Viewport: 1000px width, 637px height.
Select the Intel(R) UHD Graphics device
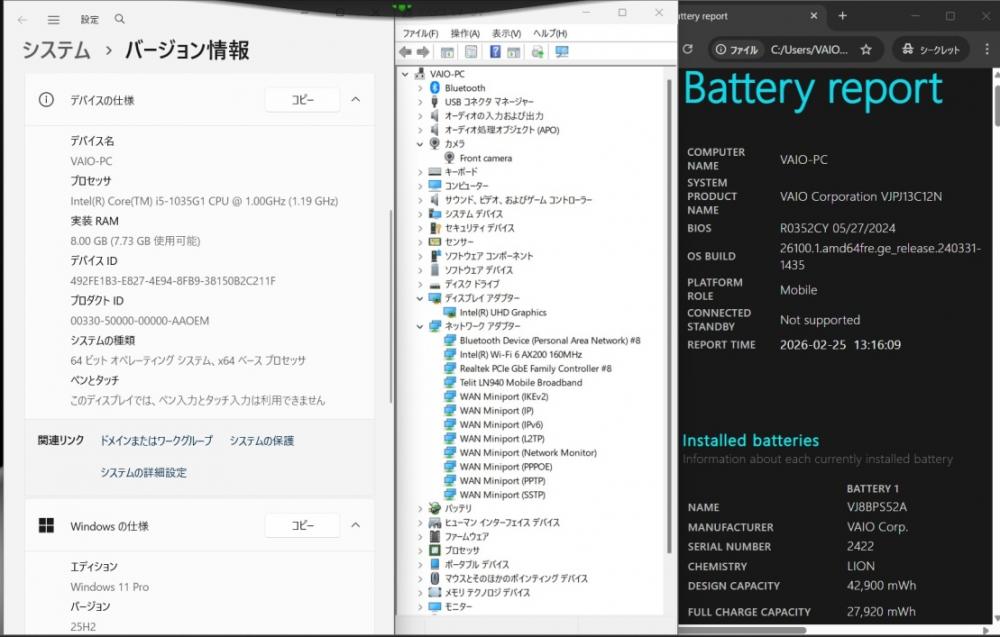click(502, 312)
